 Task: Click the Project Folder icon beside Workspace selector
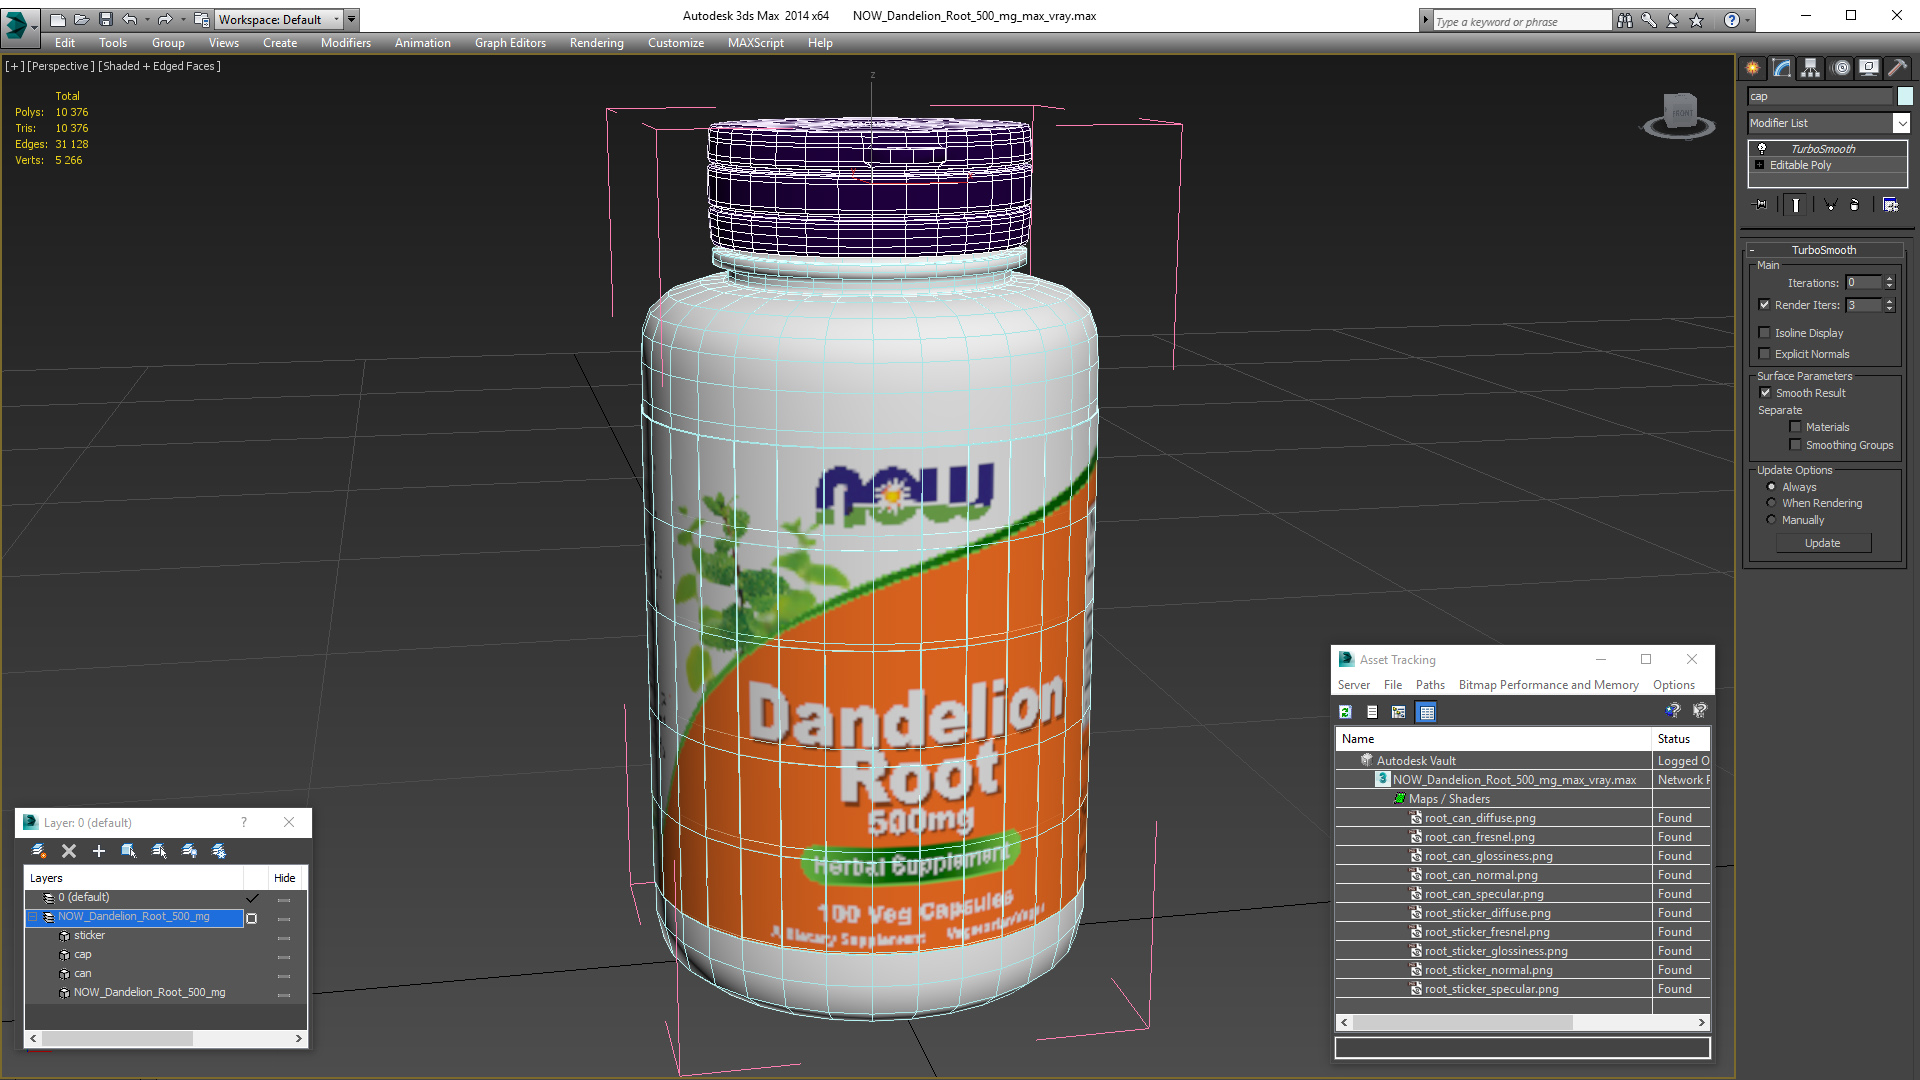(x=202, y=19)
